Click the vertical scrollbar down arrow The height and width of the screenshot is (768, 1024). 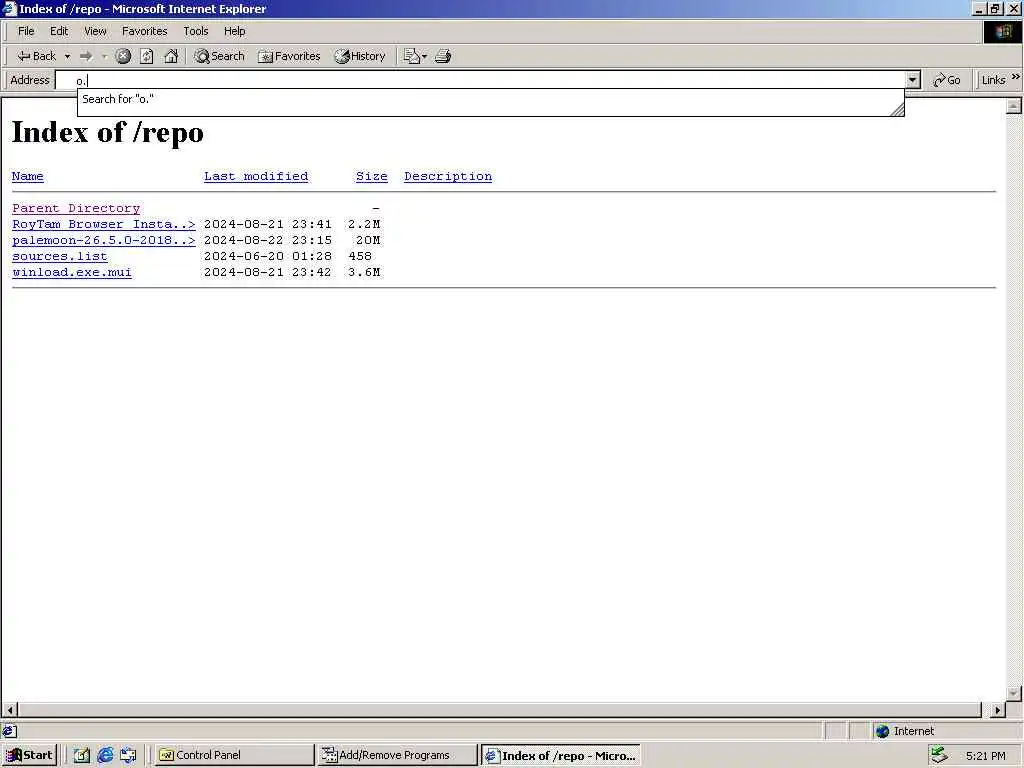1014,694
